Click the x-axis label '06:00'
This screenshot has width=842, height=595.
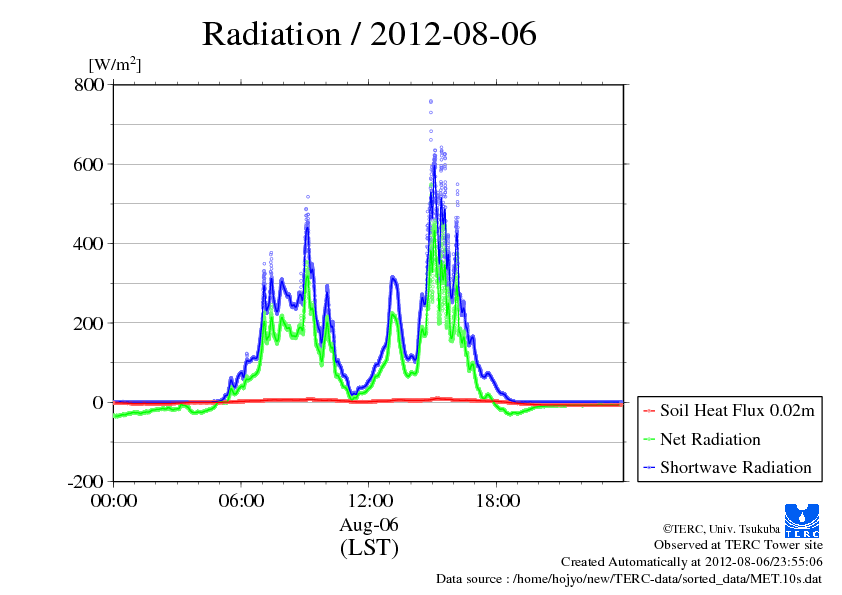241,501
